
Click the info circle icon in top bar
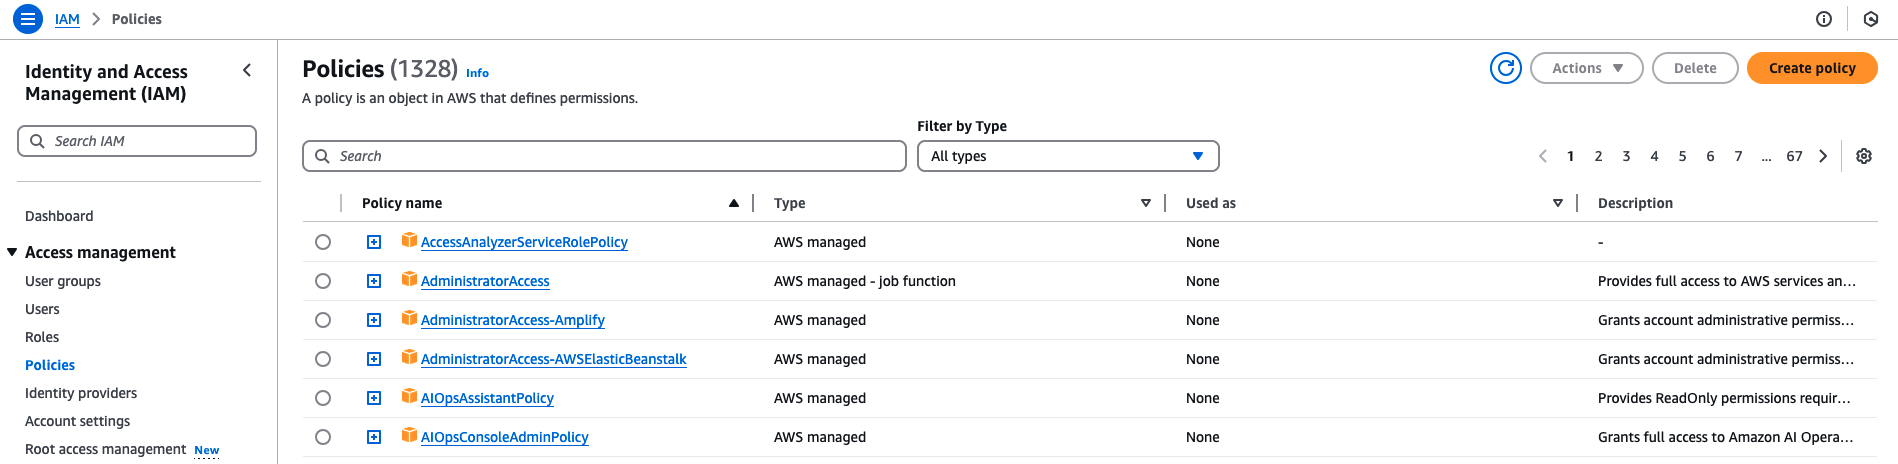(1824, 19)
